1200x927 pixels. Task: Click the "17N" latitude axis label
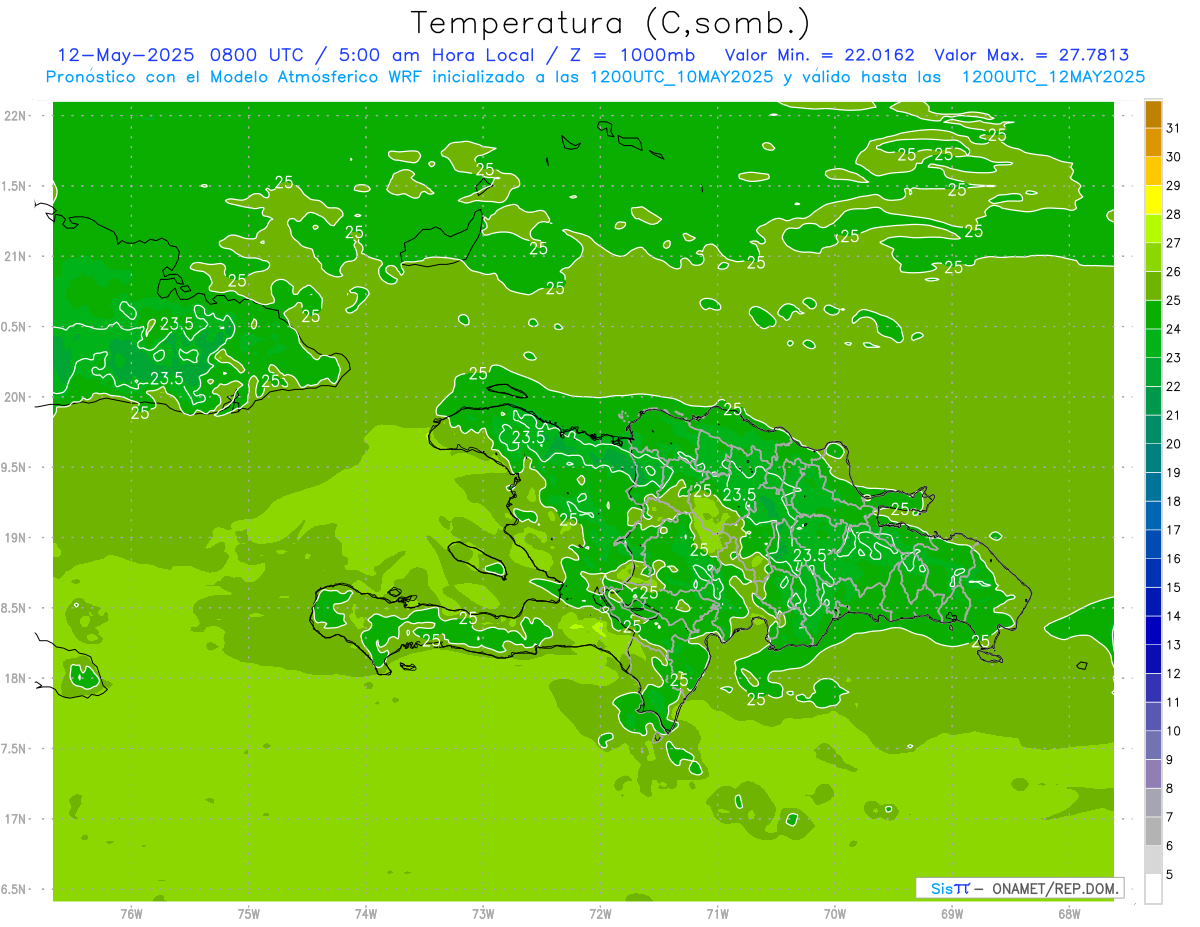(x=15, y=819)
